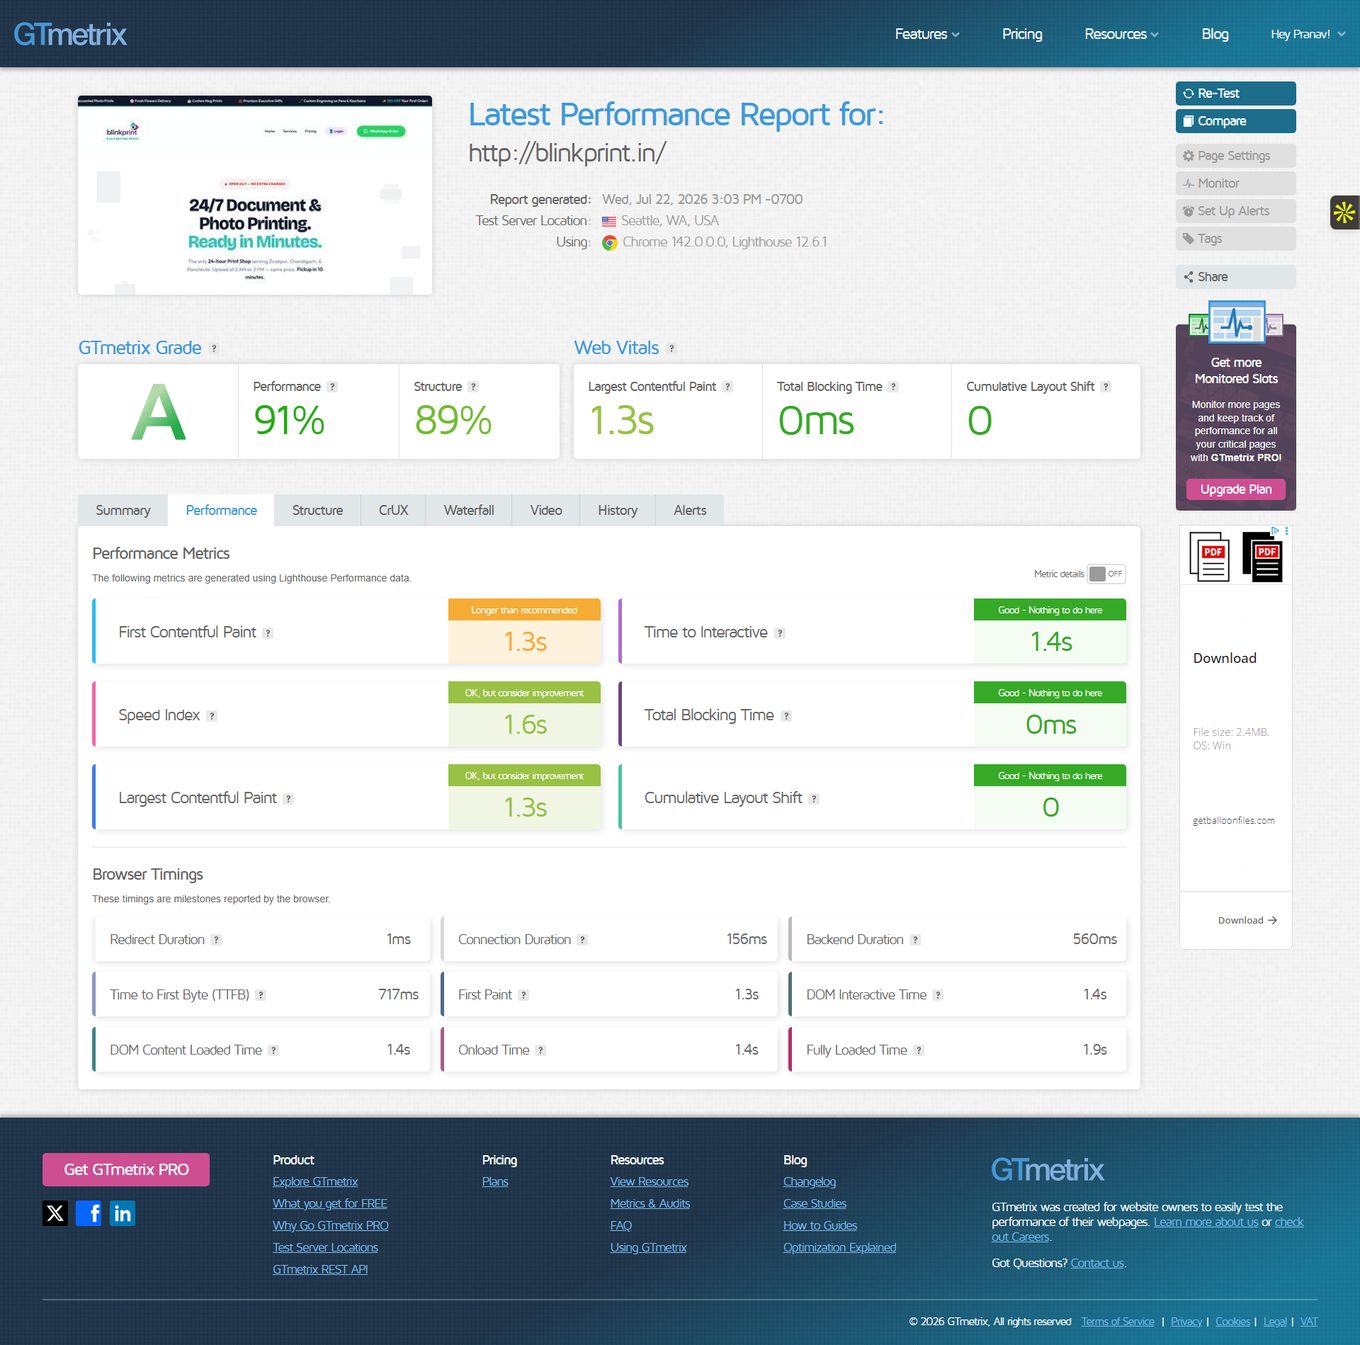Open Test Server Locations footer link

pyautogui.click(x=325, y=1248)
